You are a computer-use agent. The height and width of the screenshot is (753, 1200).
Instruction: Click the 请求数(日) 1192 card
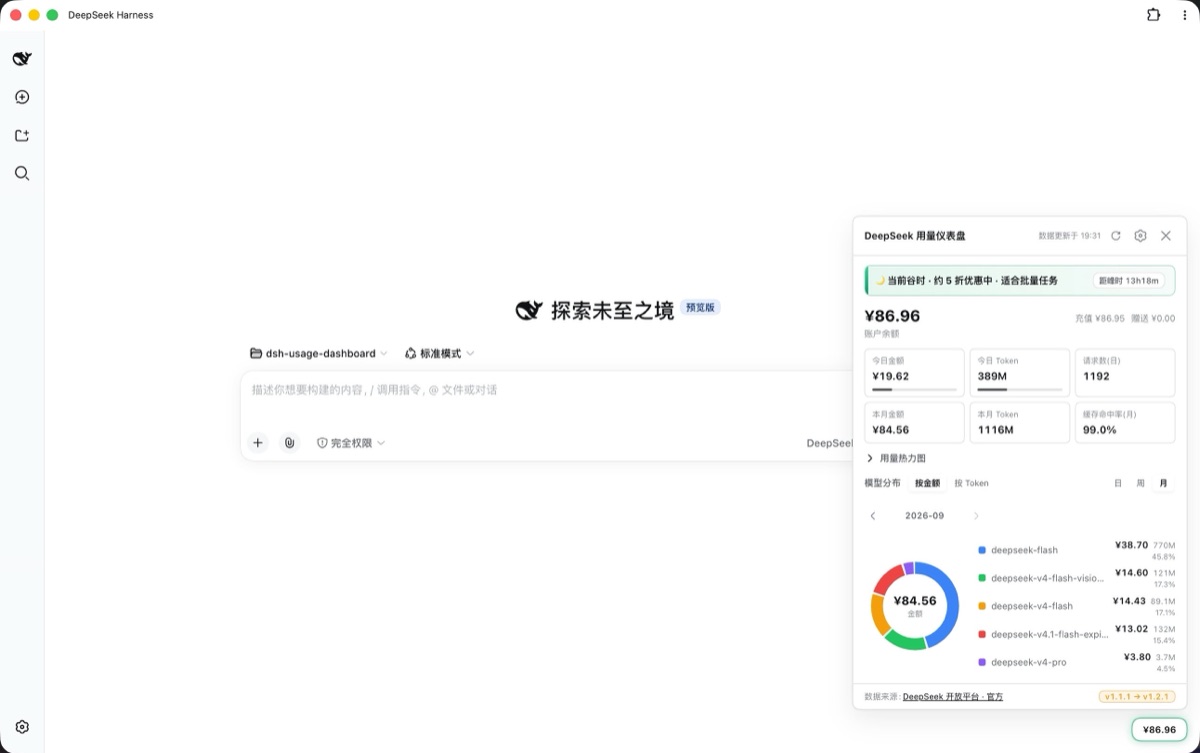[1125, 372]
